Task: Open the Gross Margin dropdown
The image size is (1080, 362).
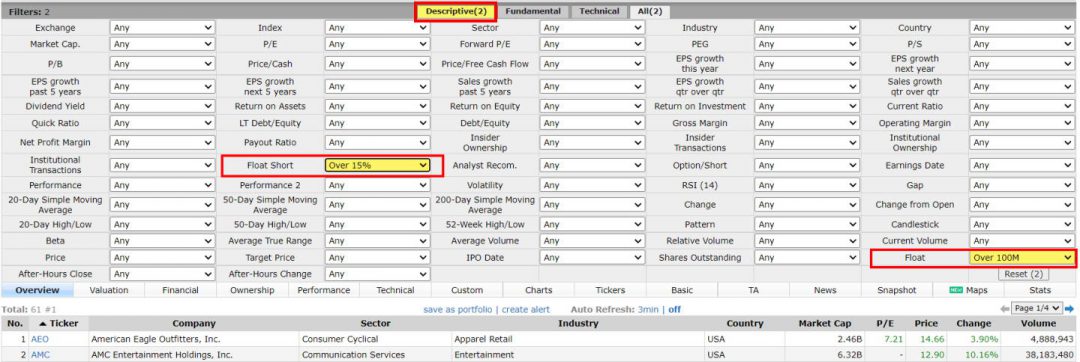Action: point(807,123)
